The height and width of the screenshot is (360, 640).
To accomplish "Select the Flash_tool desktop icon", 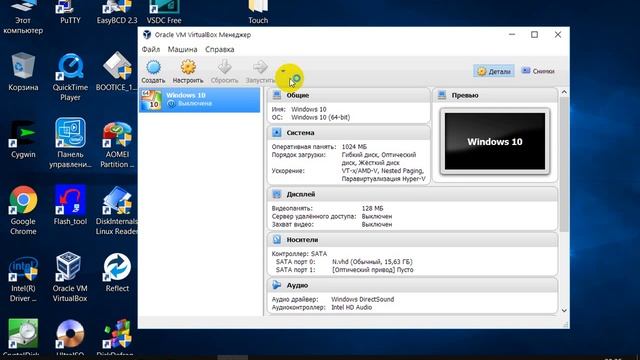I will pyautogui.click(x=70, y=205).
